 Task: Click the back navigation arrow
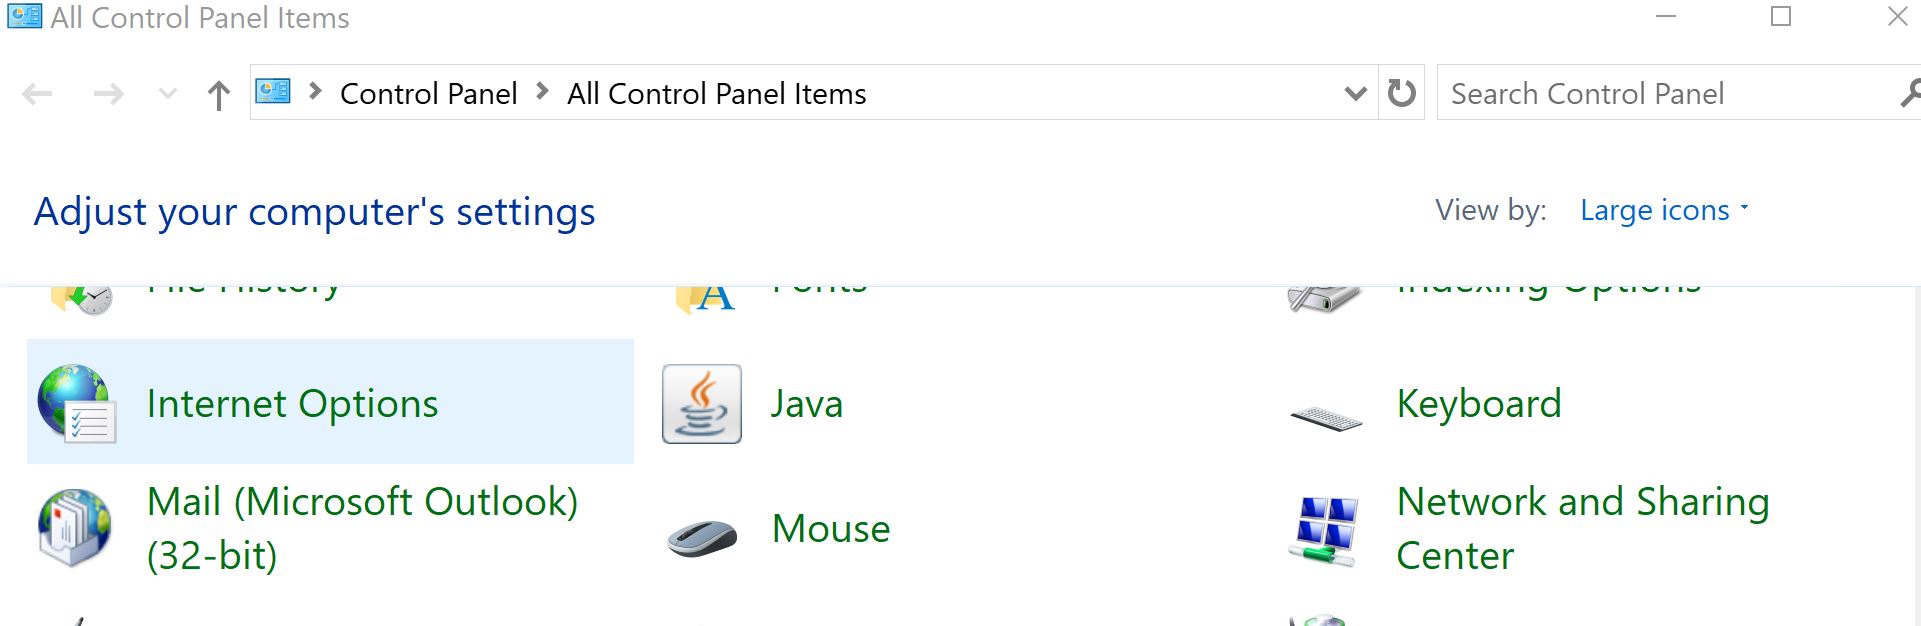click(x=37, y=94)
